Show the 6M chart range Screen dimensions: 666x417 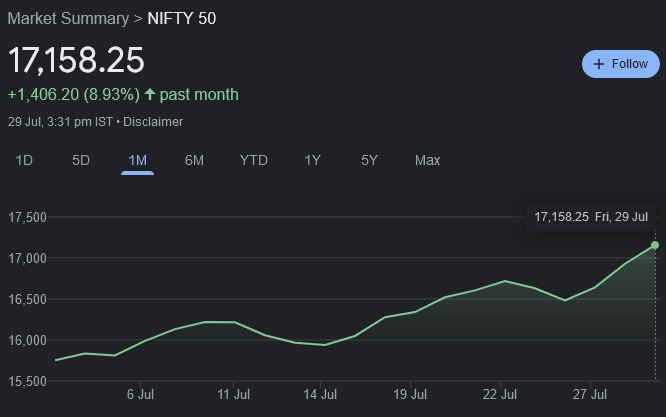tap(194, 160)
